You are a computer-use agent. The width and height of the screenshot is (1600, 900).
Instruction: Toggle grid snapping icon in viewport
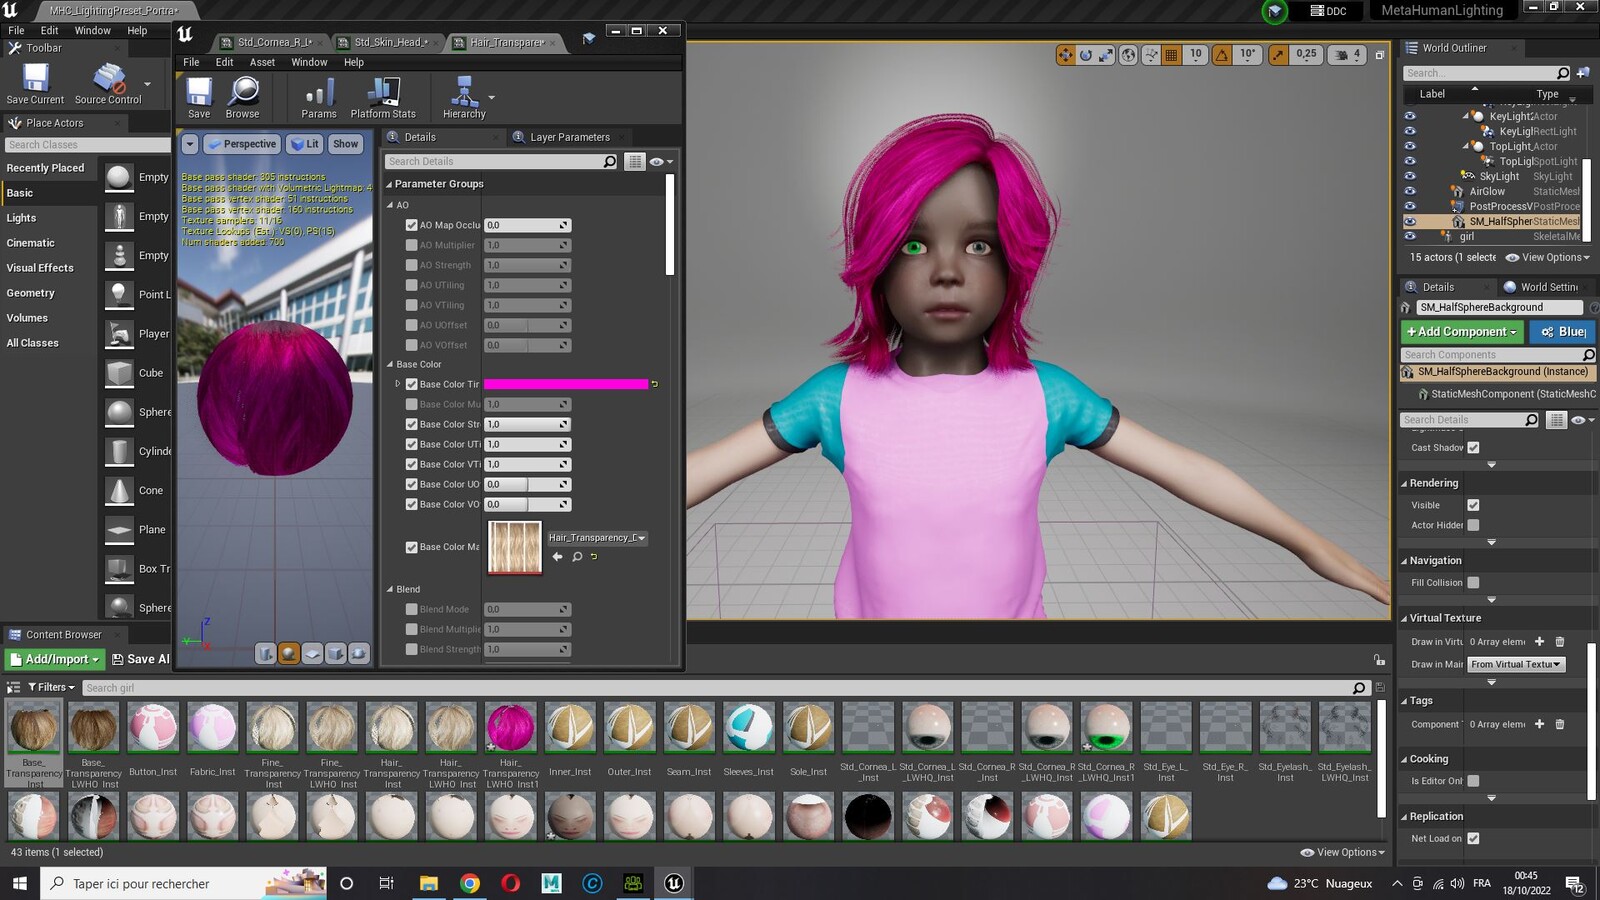[x=1171, y=55]
